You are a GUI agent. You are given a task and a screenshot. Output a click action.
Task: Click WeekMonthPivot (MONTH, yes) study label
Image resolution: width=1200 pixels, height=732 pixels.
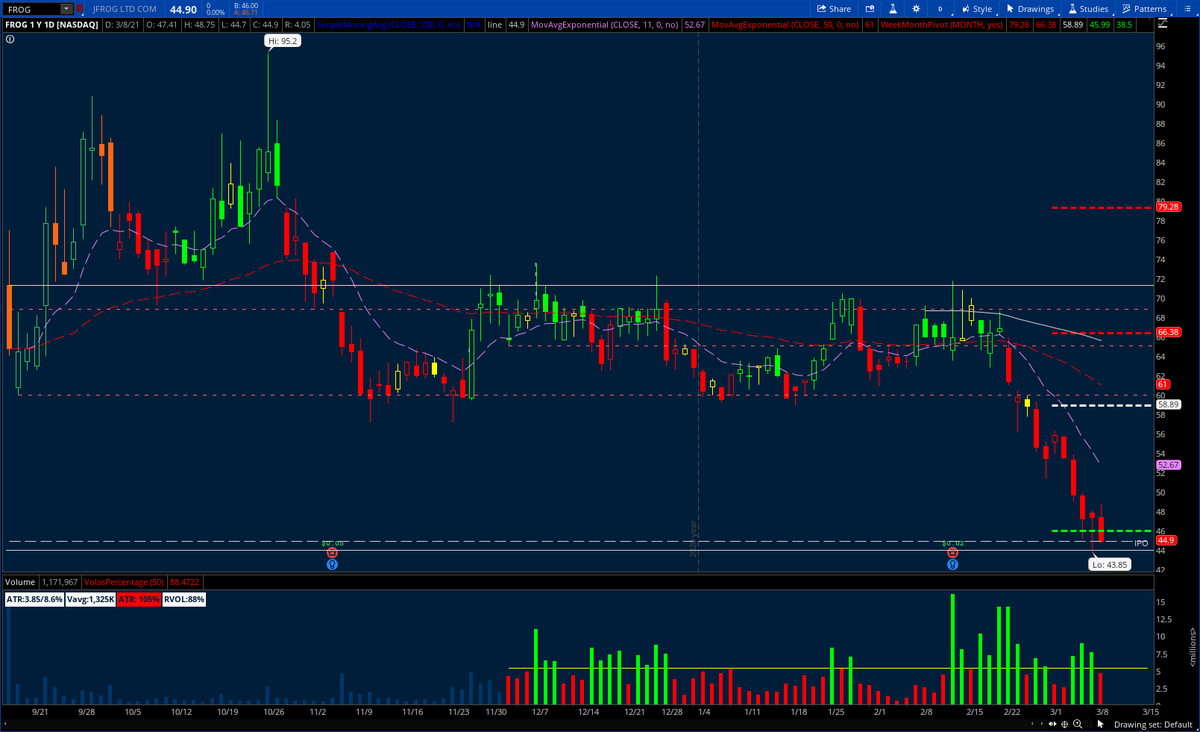[941, 23]
